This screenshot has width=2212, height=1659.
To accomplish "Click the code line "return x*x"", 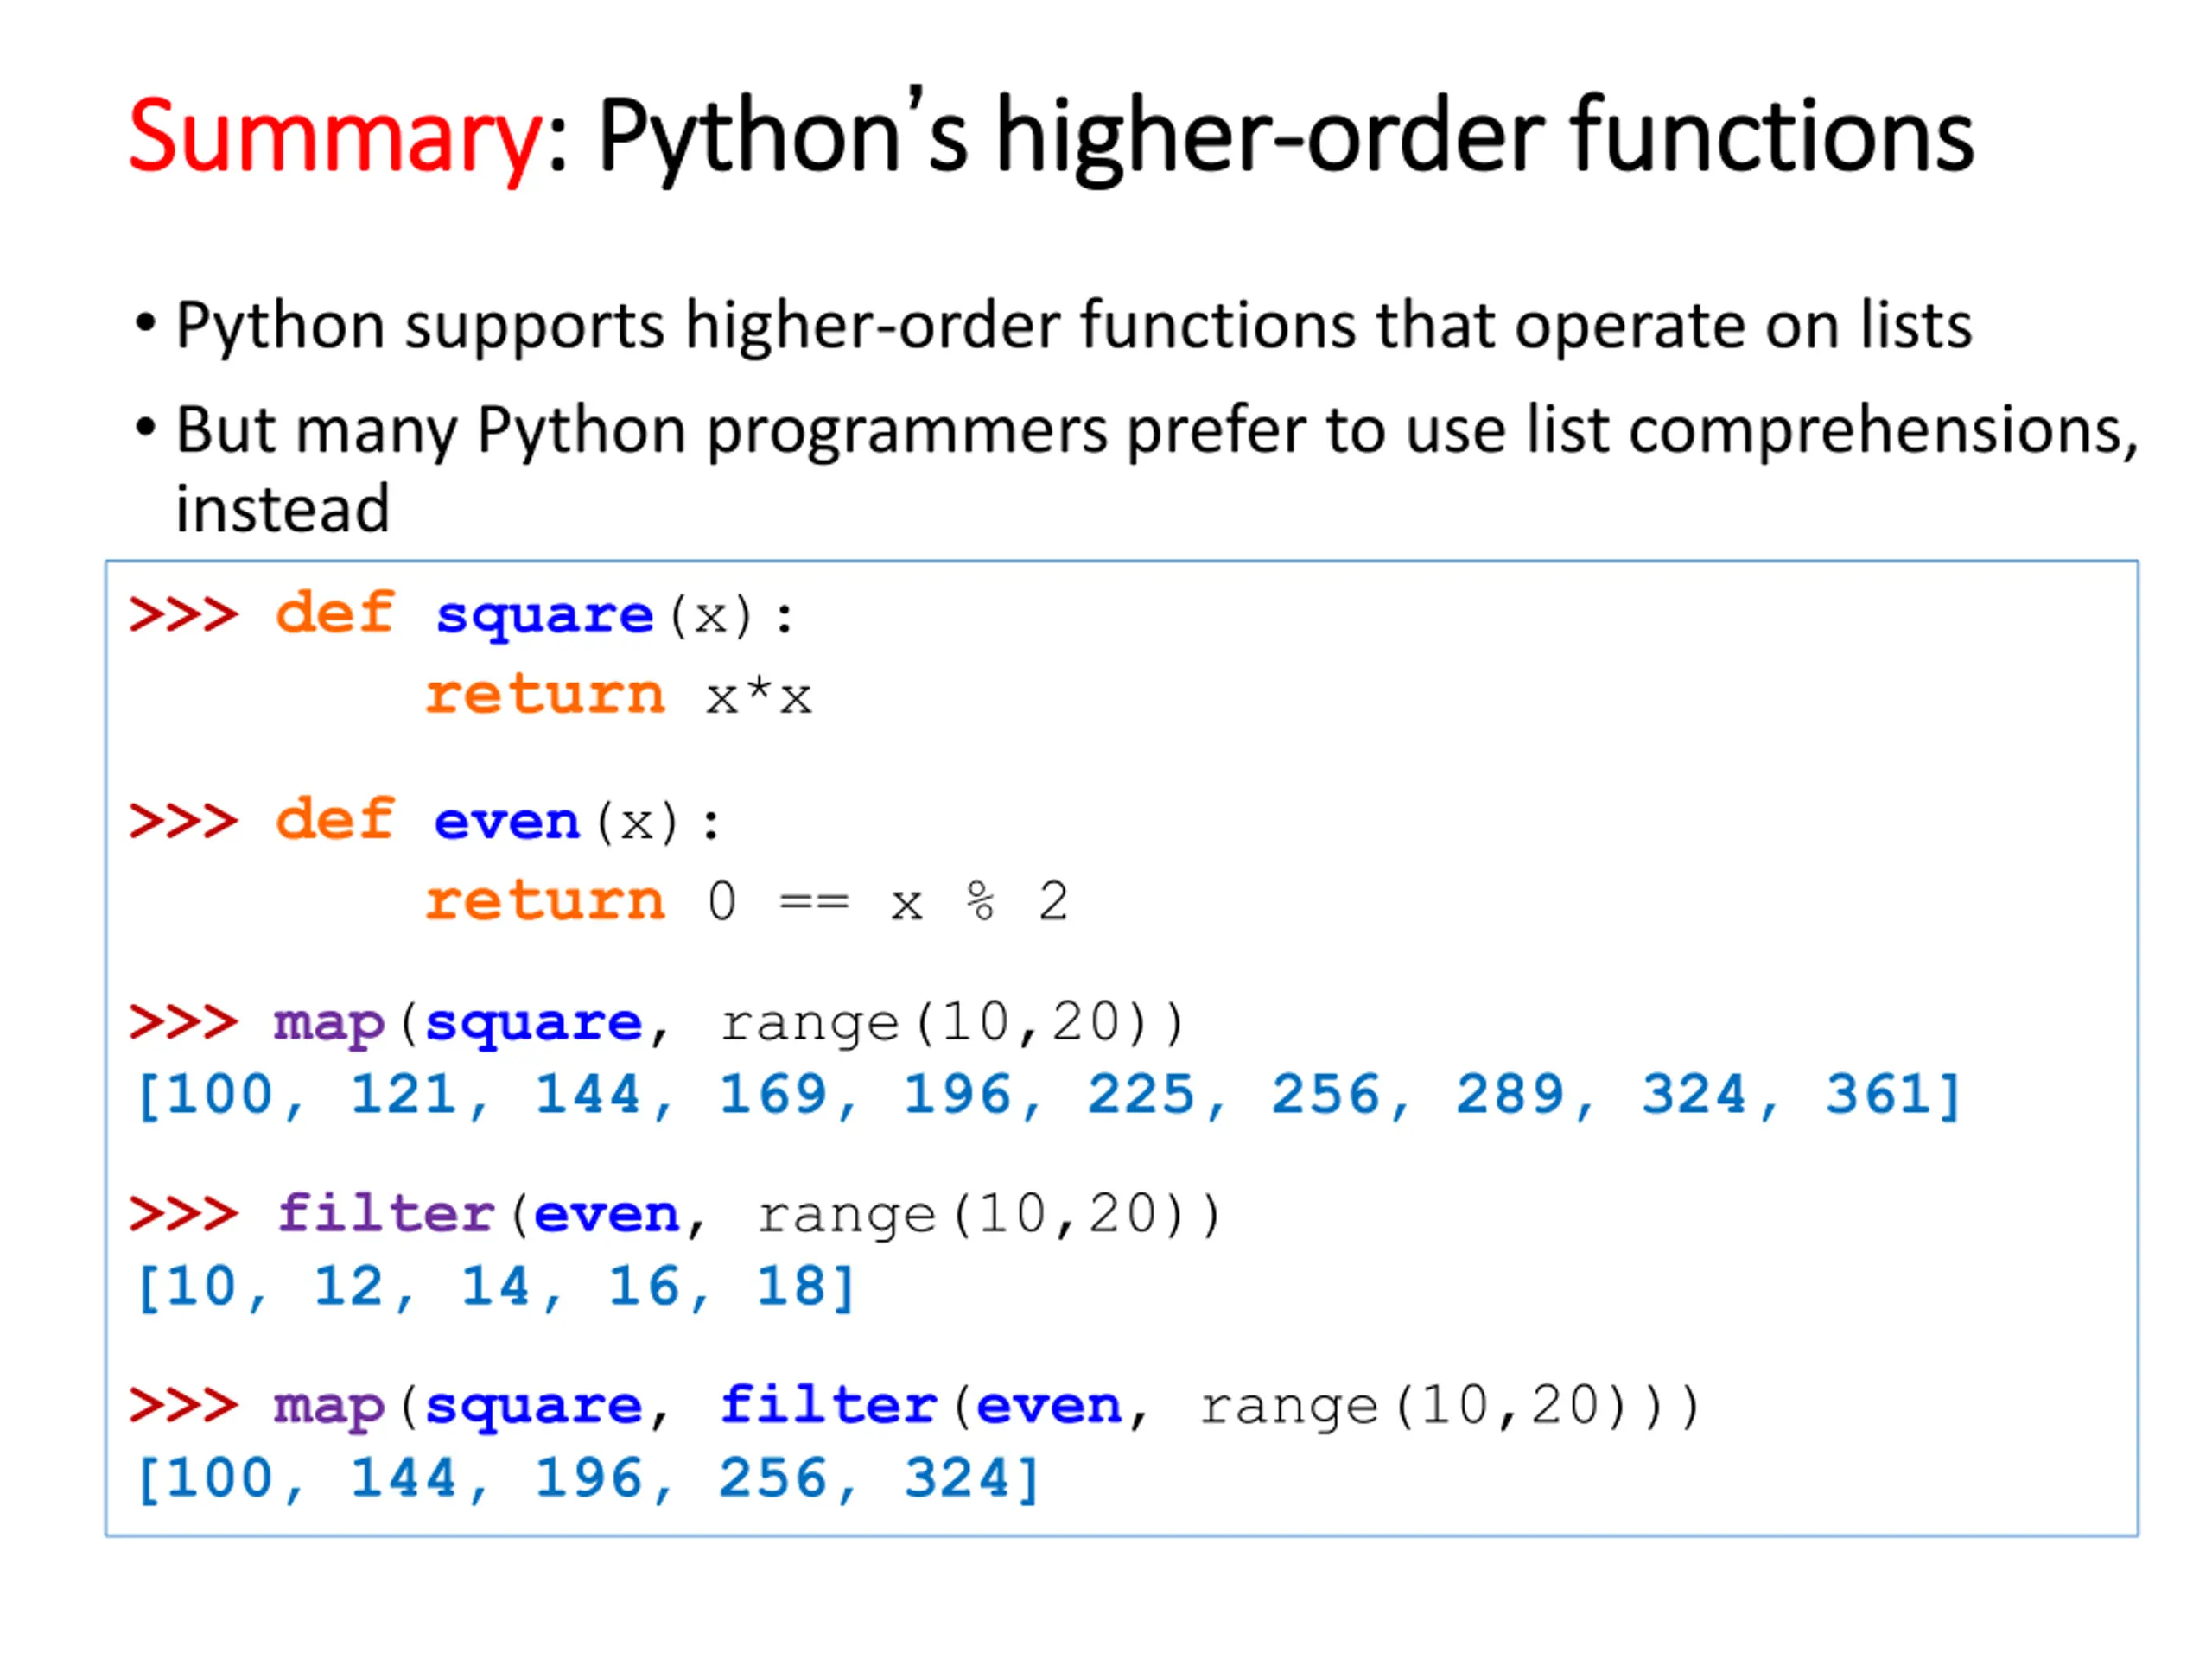I will tap(619, 695).
